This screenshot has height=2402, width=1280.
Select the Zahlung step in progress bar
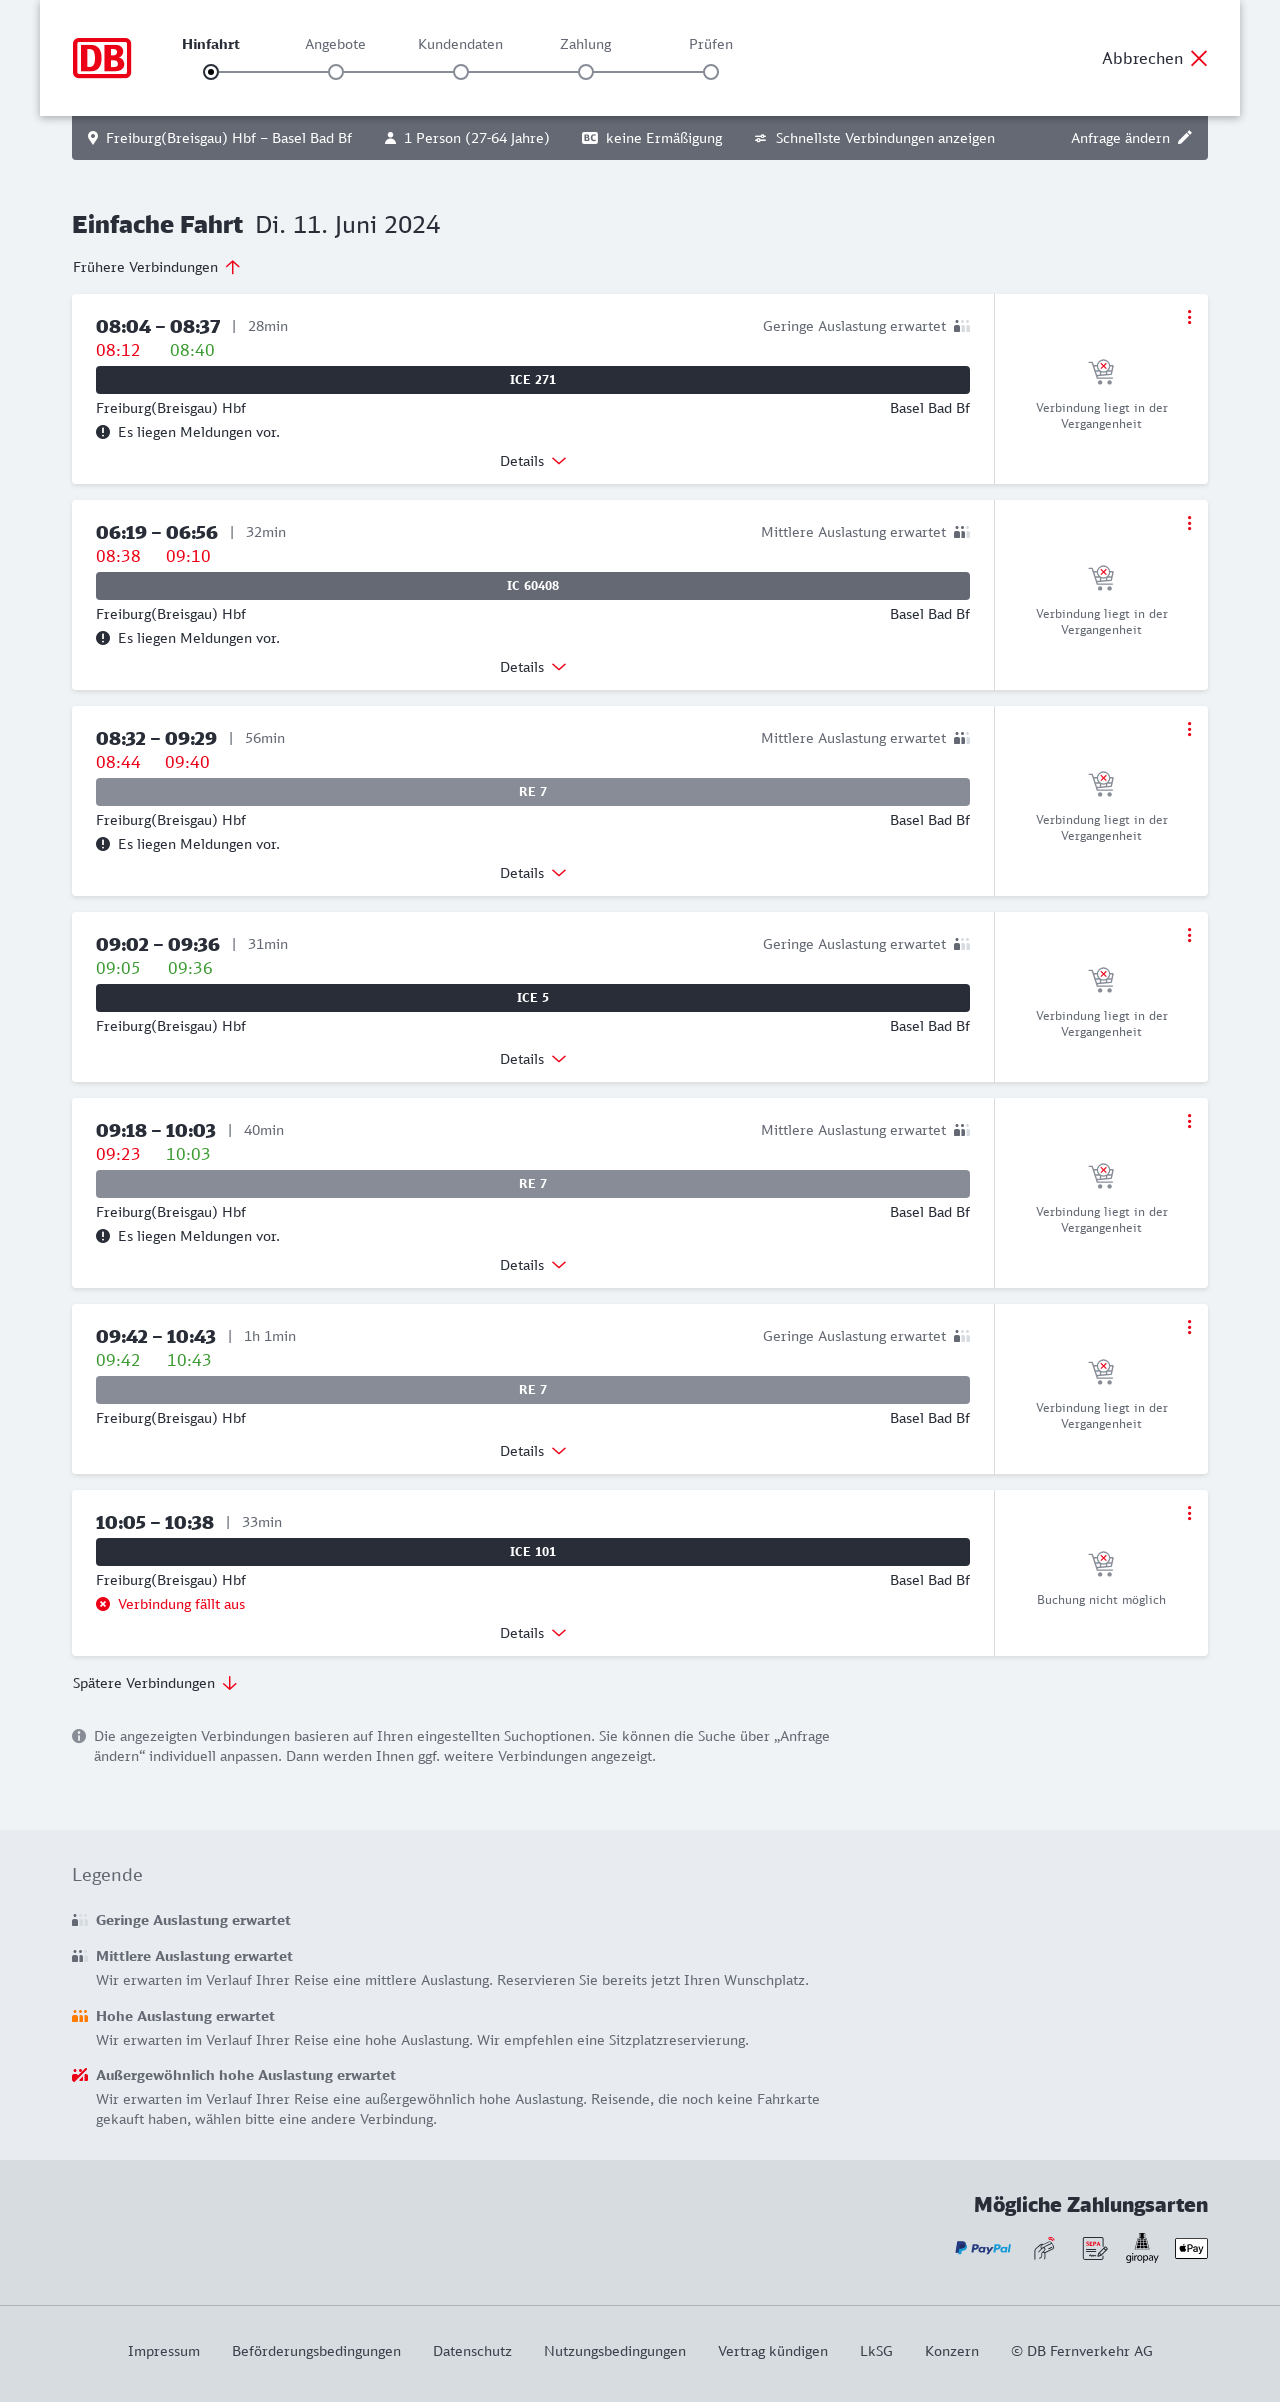click(x=586, y=71)
